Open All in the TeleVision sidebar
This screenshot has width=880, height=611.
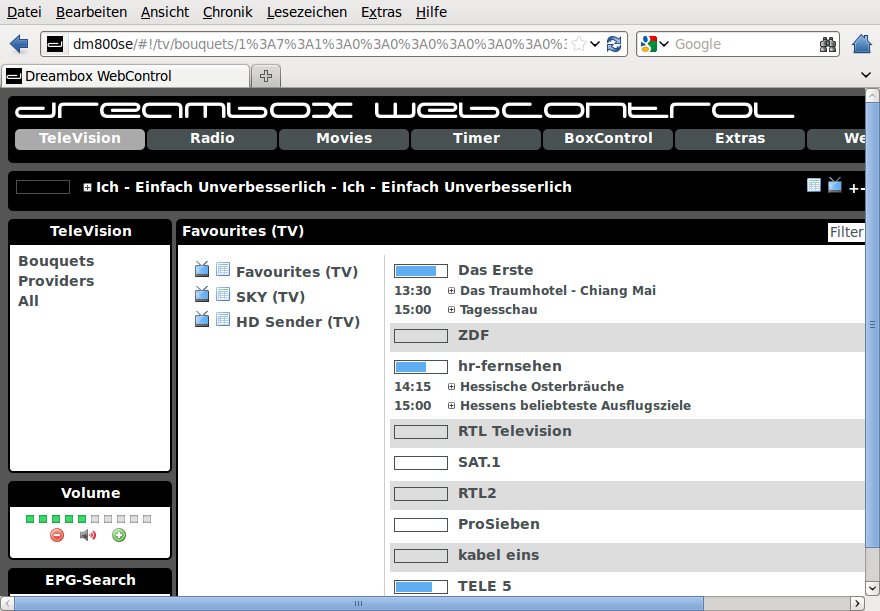pos(28,301)
